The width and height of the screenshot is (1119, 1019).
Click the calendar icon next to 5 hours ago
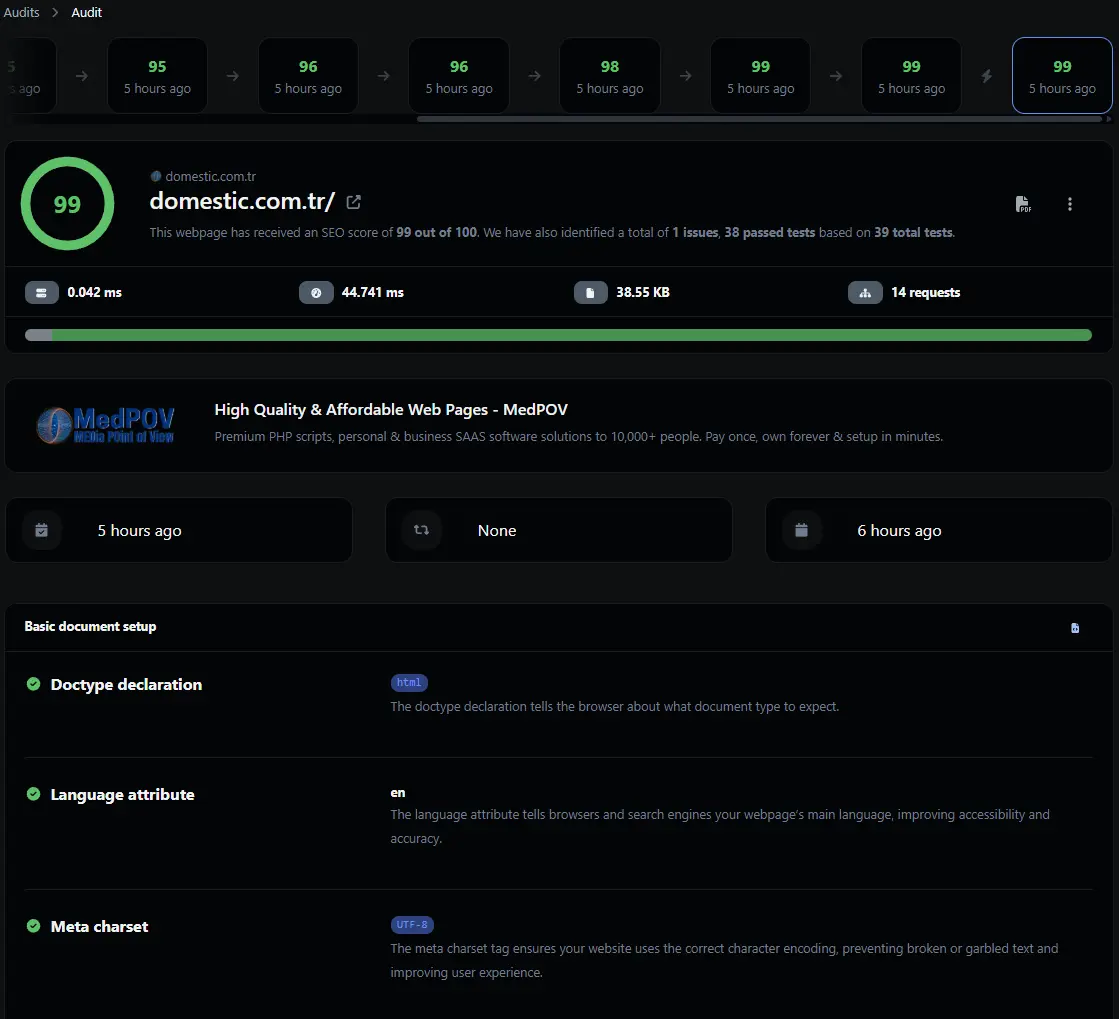pos(41,529)
